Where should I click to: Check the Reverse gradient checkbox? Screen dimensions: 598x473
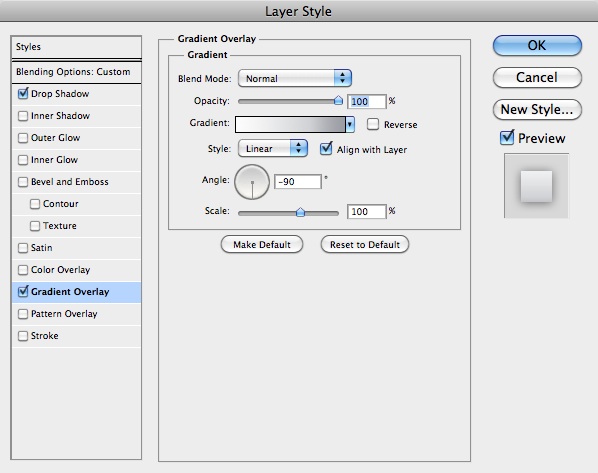[373, 124]
